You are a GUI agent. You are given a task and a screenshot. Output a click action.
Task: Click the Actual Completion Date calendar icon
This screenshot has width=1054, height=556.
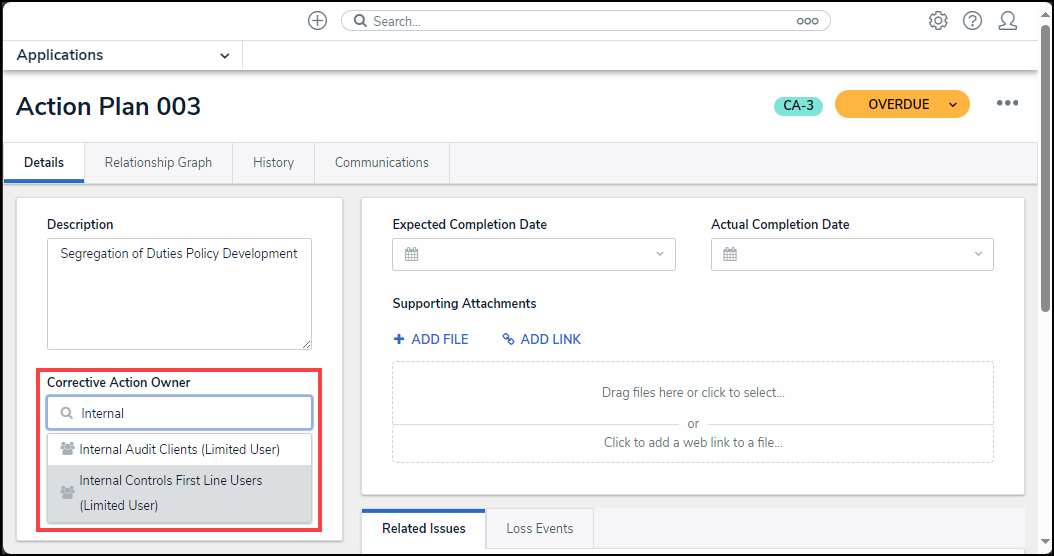(730, 254)
